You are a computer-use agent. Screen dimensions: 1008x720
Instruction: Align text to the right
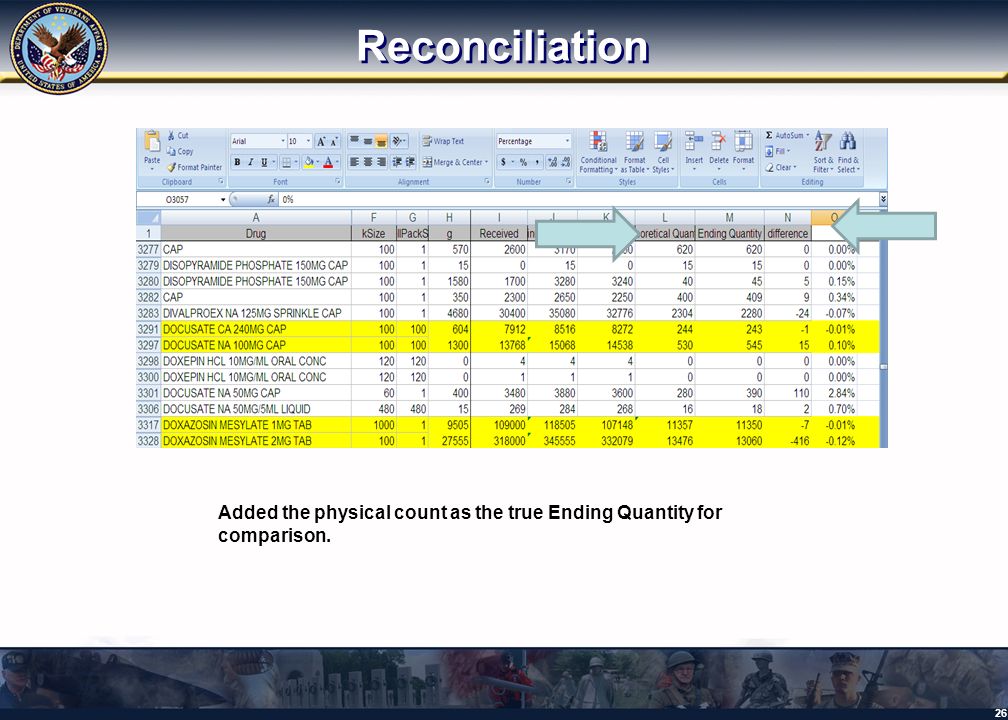pyautogui.click(x=381, y=162)
